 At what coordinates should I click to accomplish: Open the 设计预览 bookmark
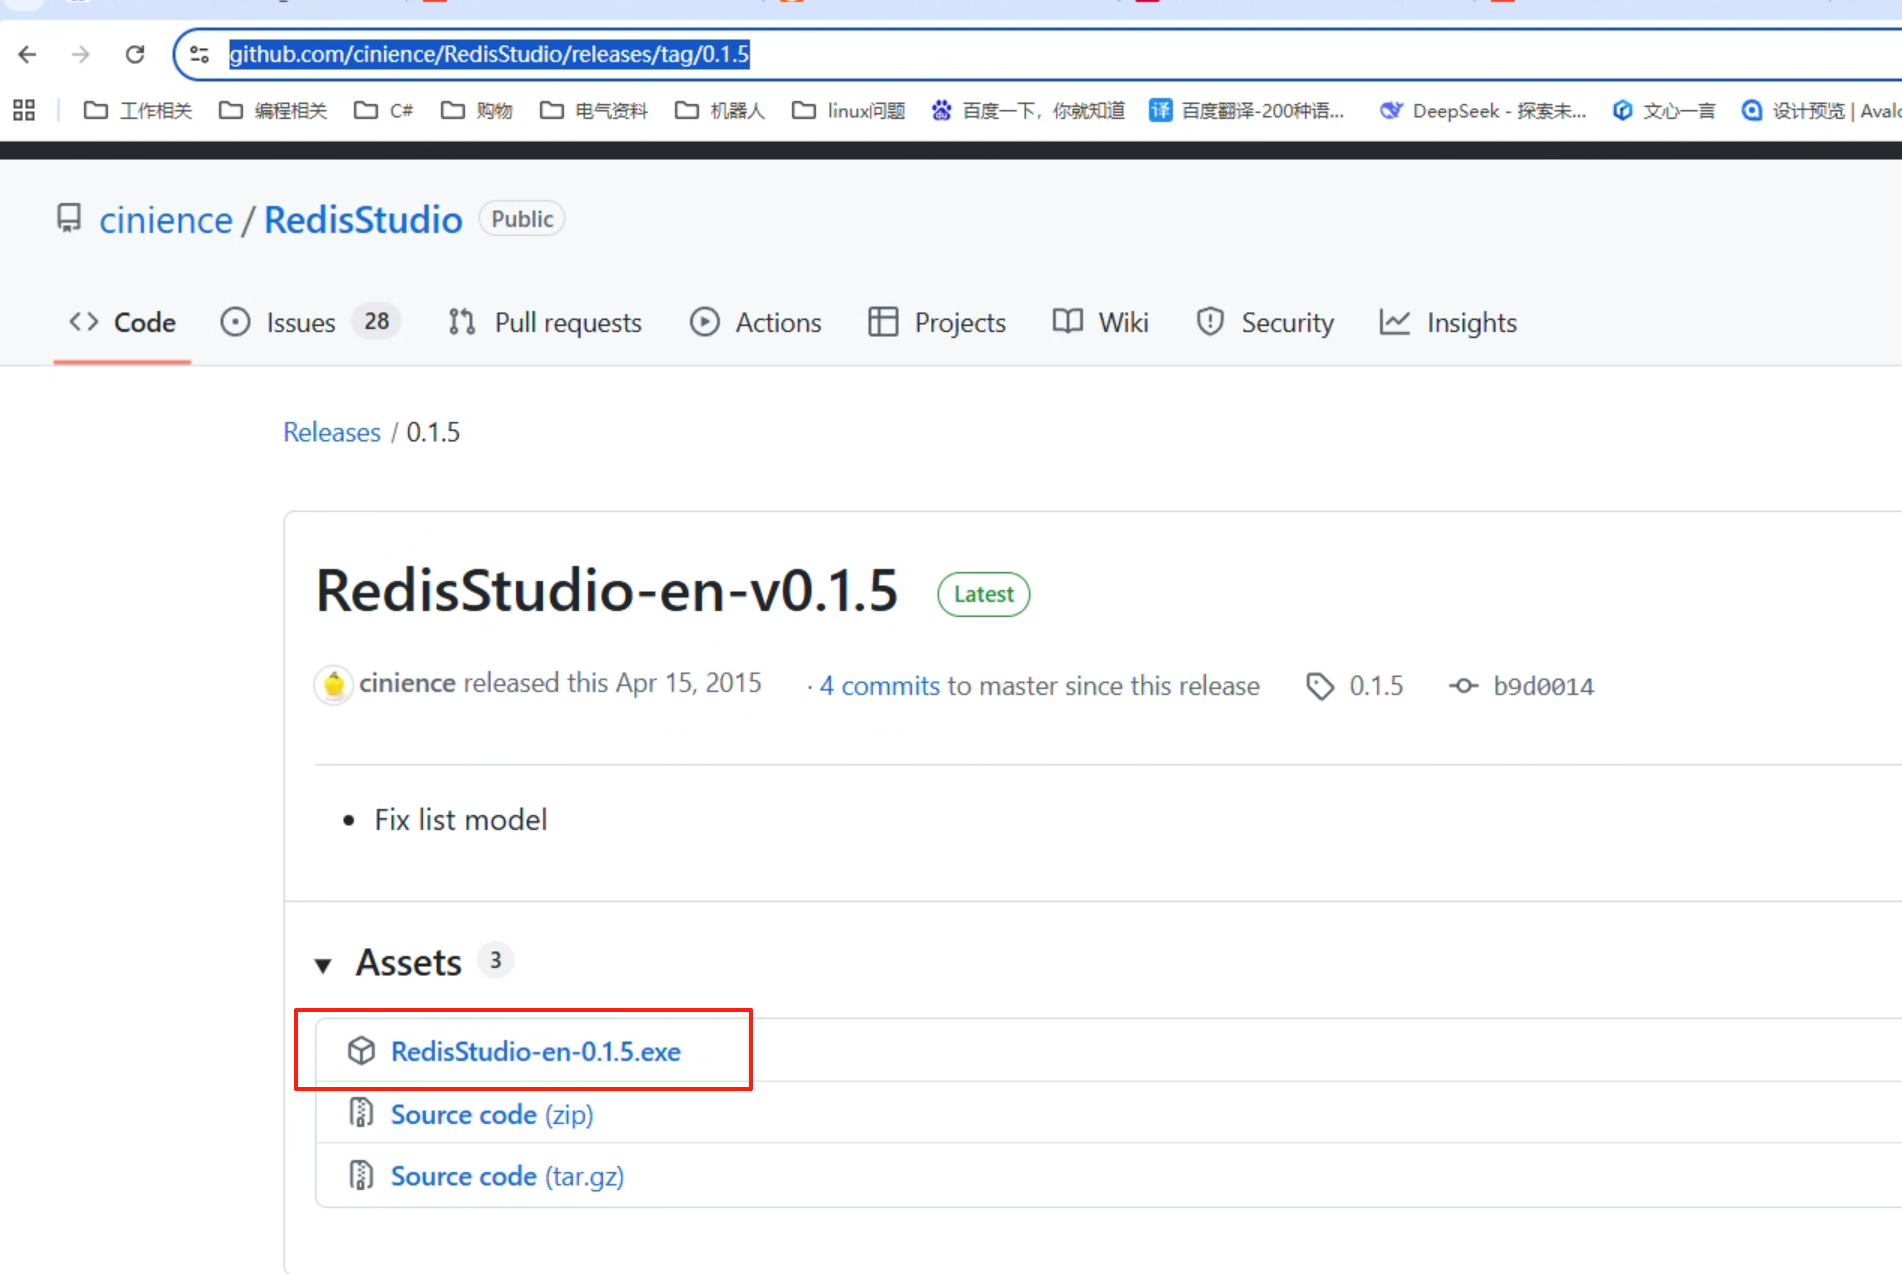1821,110
